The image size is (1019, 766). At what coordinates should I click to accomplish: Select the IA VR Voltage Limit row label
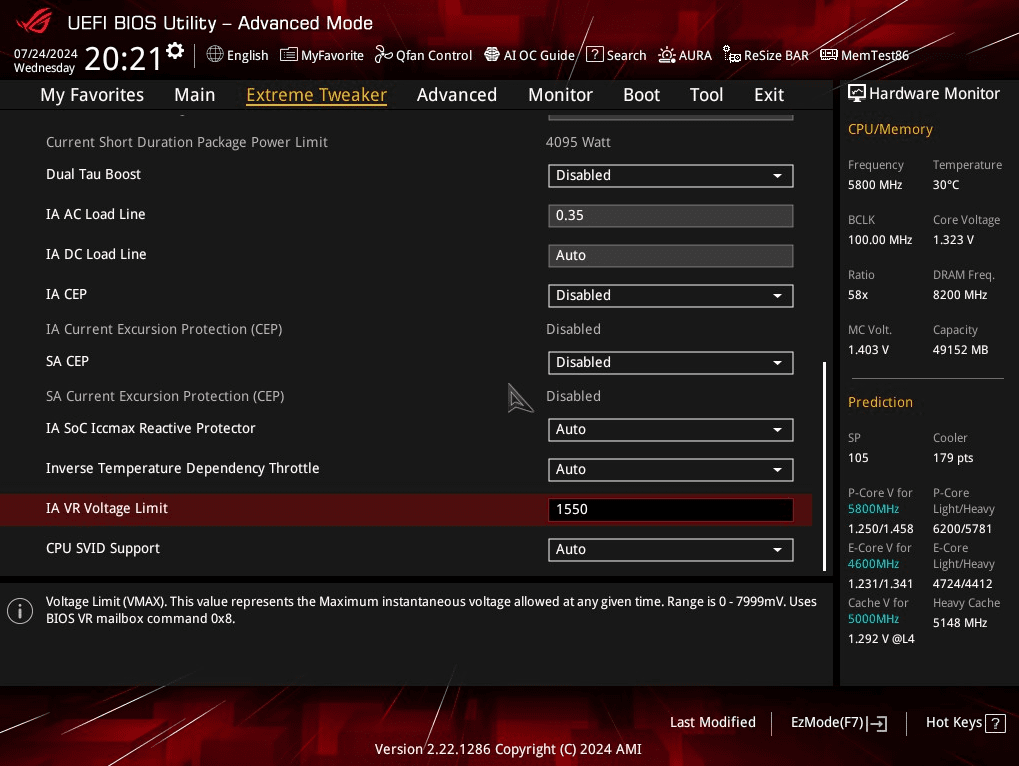point(107,509)
